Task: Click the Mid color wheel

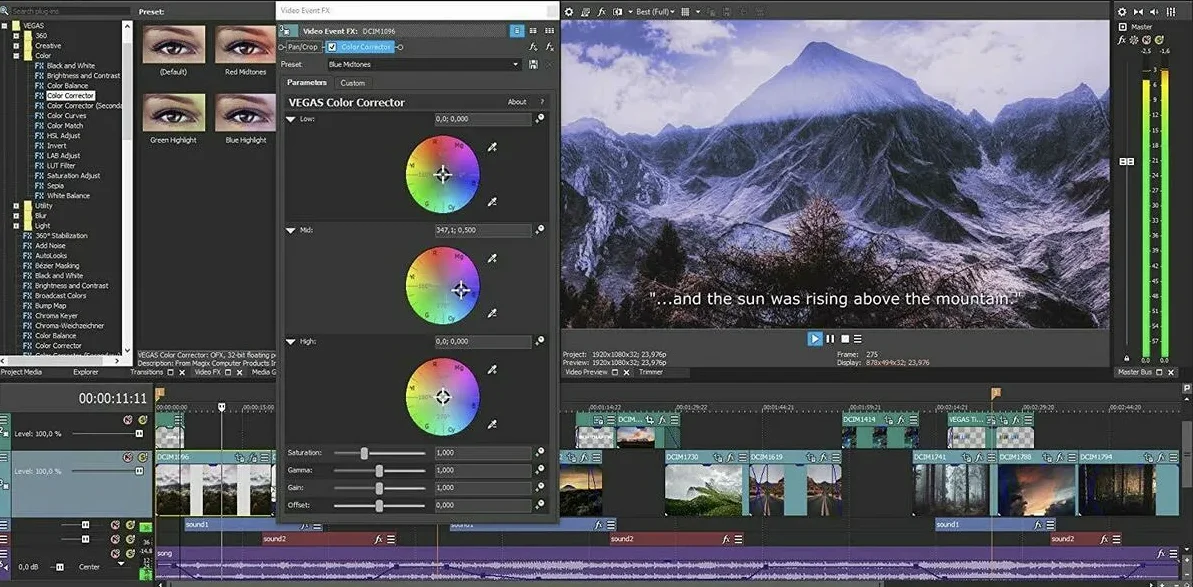Action: pyautogui.click(x=443, y=286)
